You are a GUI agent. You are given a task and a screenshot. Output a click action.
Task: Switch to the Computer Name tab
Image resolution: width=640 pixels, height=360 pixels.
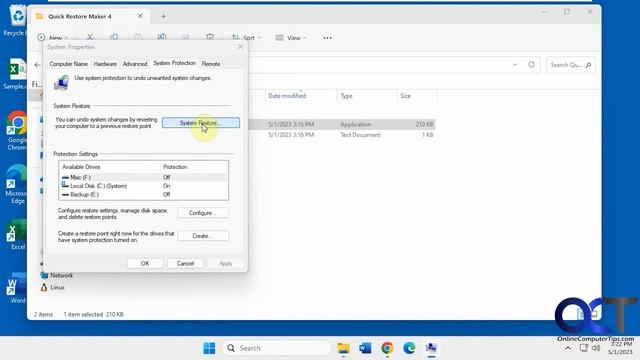tap(69, 64)
